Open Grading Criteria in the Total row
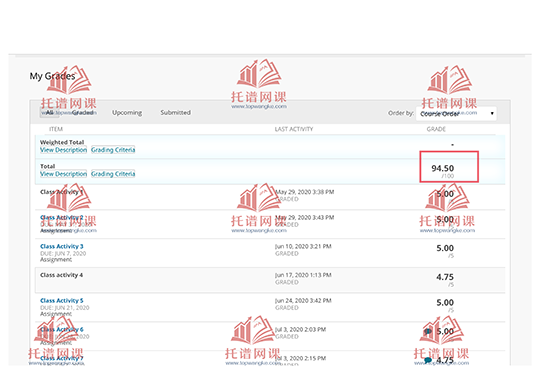This screenshot has height=374, width=540. pyautogui.click(x=113, y=174)
